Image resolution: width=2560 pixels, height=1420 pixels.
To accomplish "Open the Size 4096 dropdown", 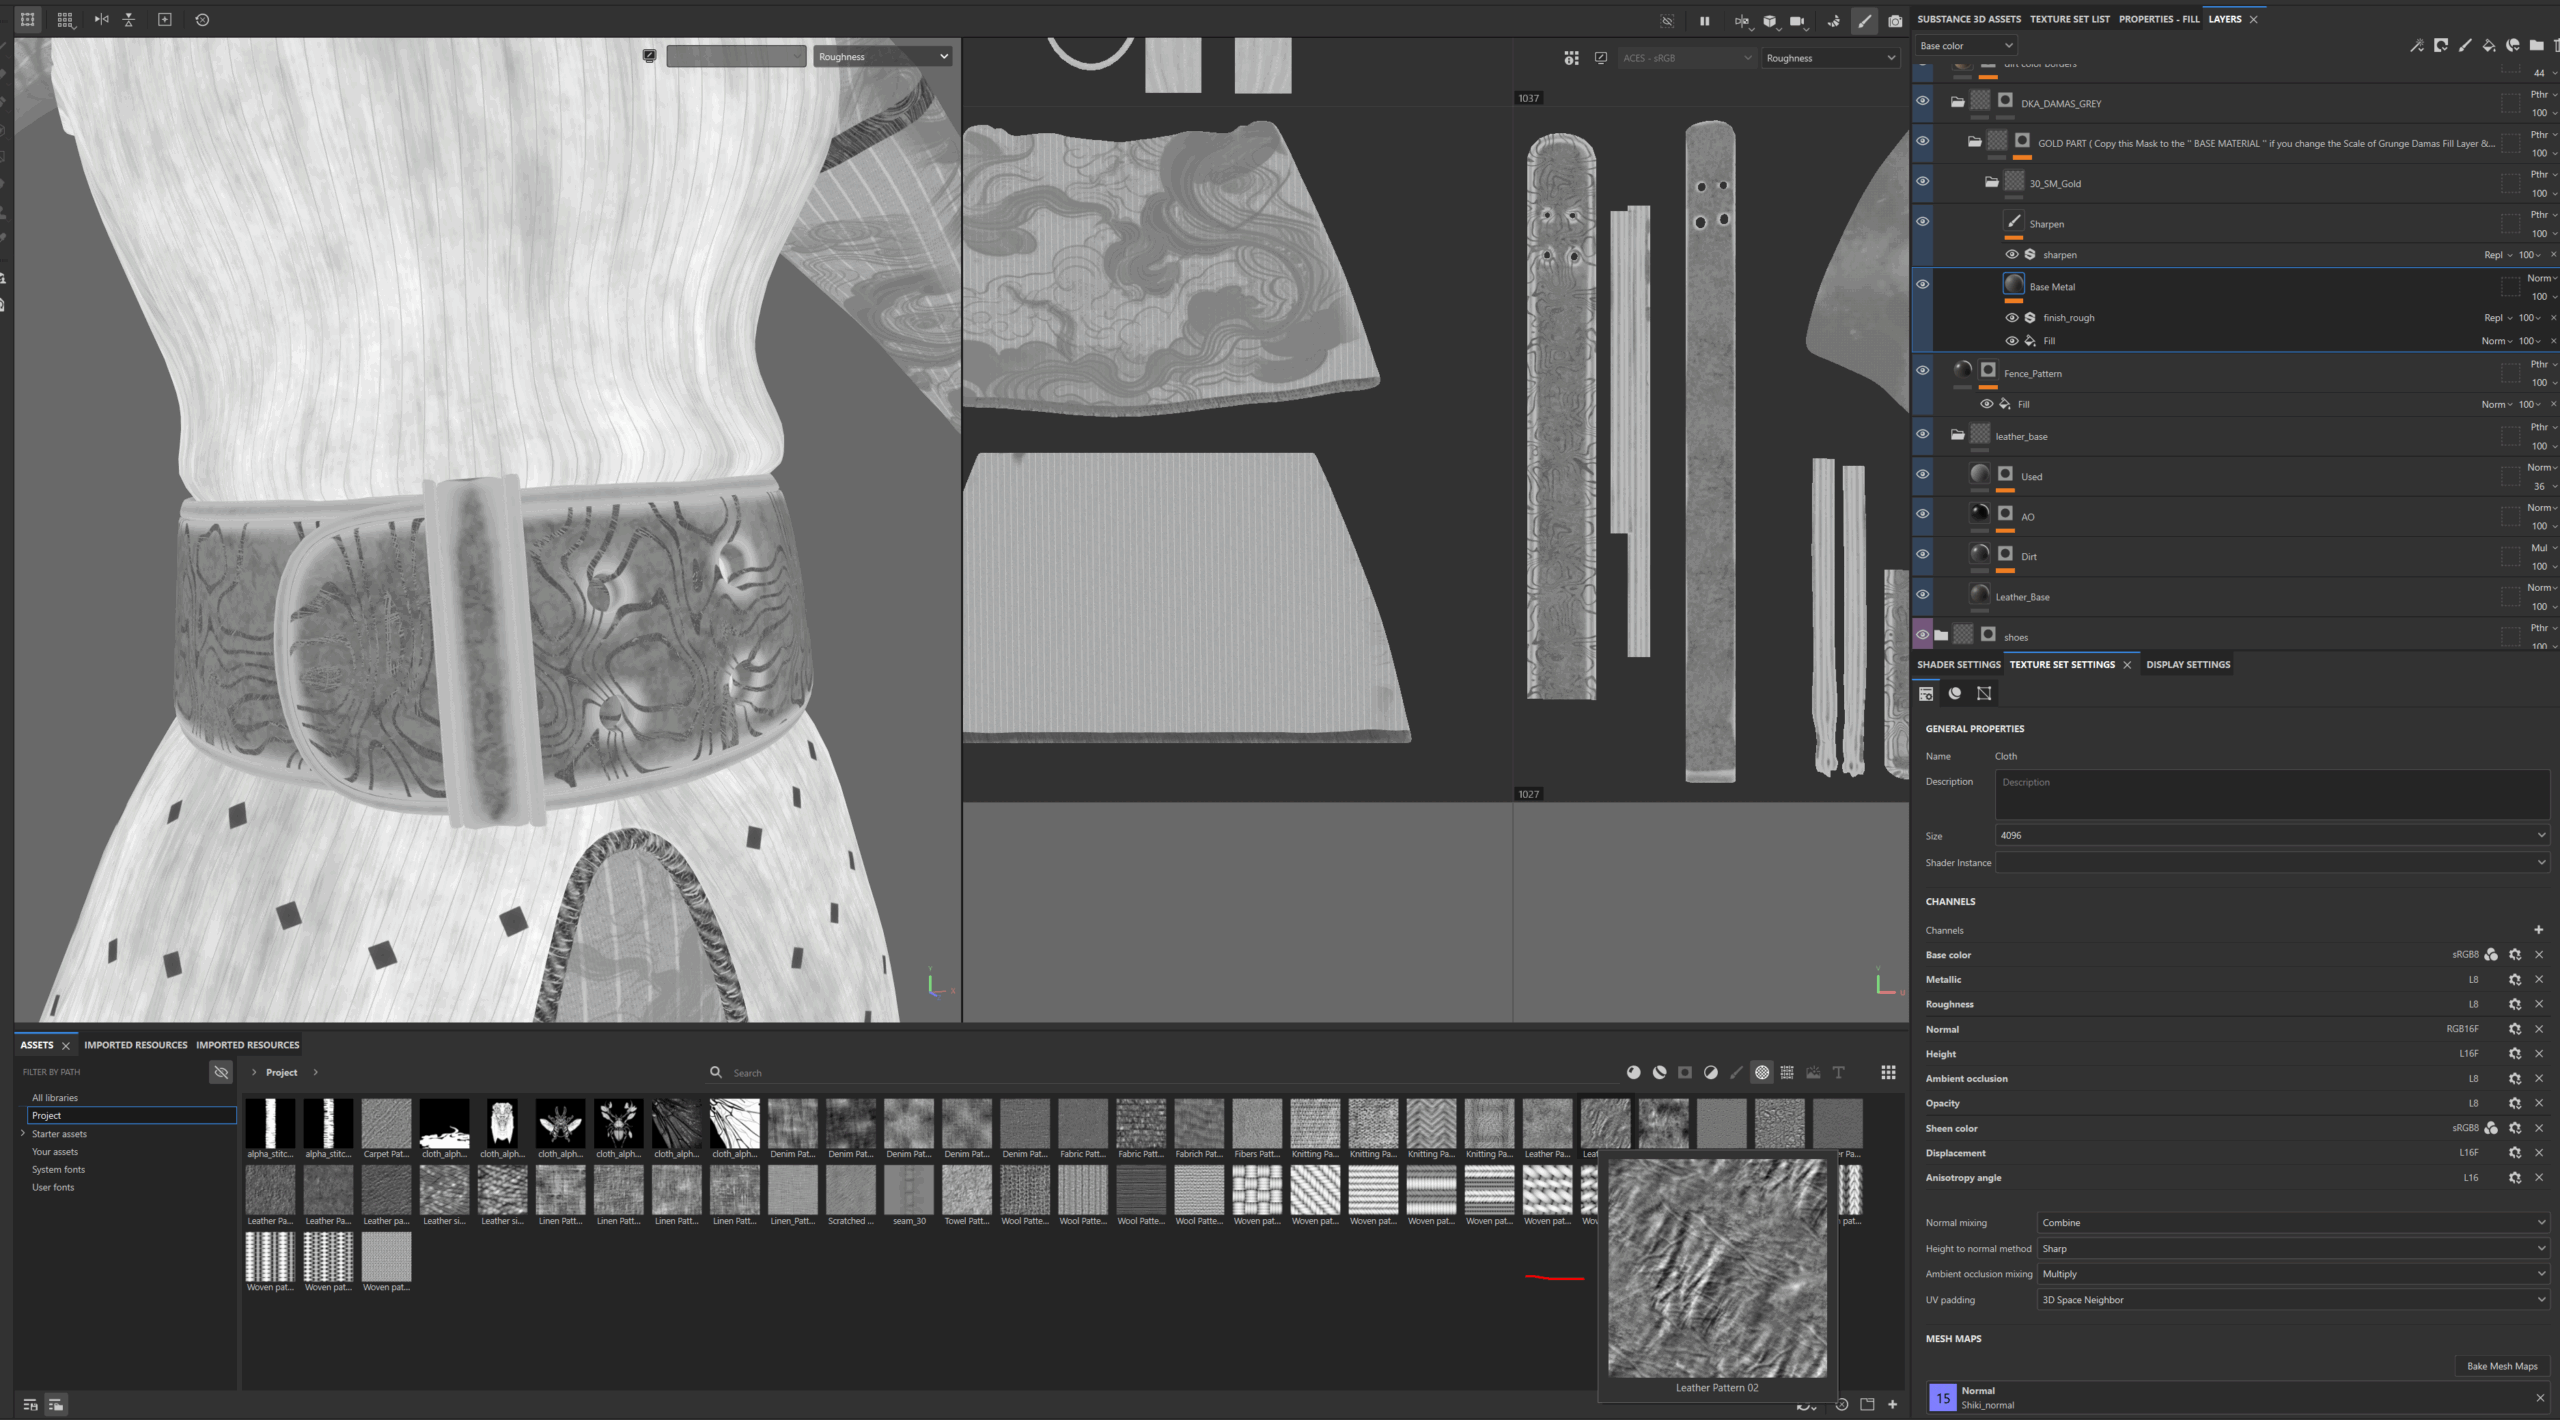I will tap(2270, 835).
